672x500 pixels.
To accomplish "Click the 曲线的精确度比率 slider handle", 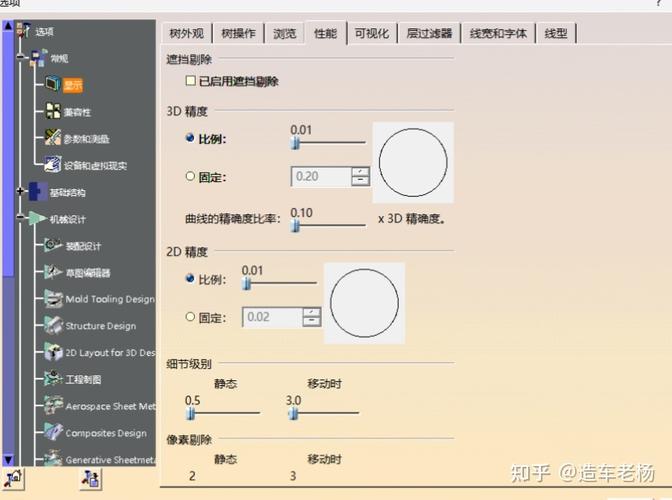I will point(295,225).
